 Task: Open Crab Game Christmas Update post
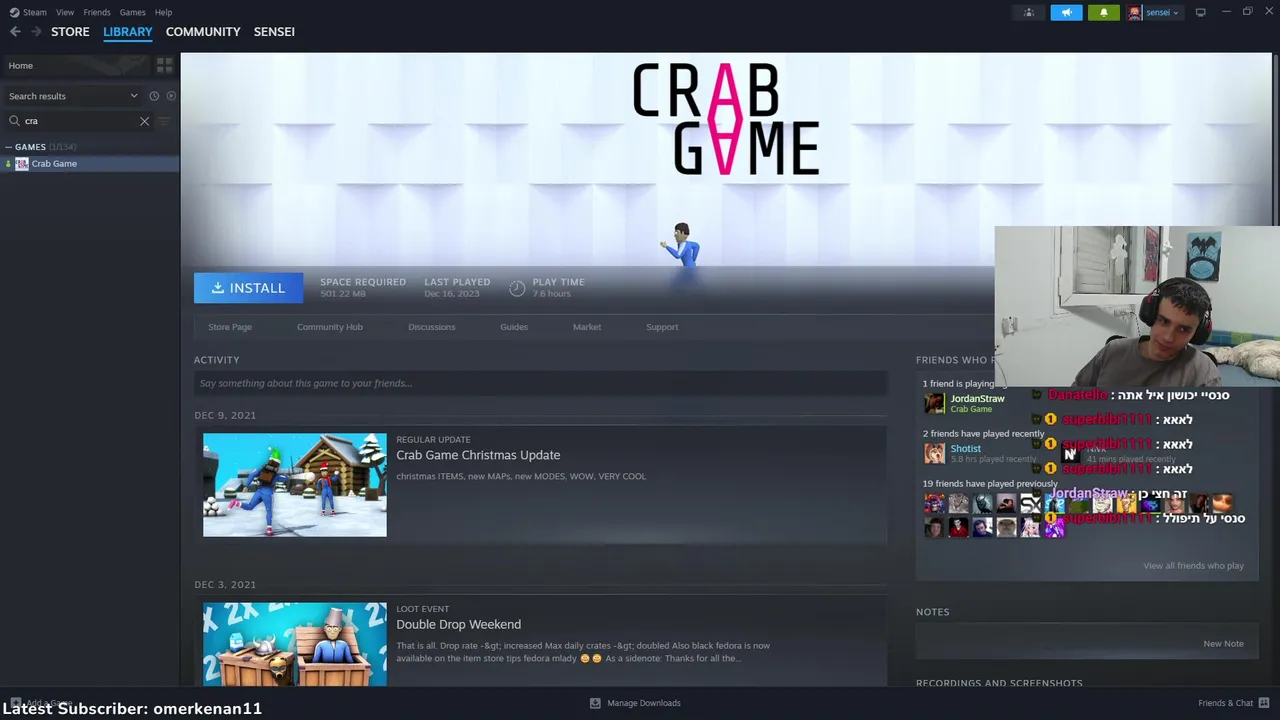coord(478,455)
